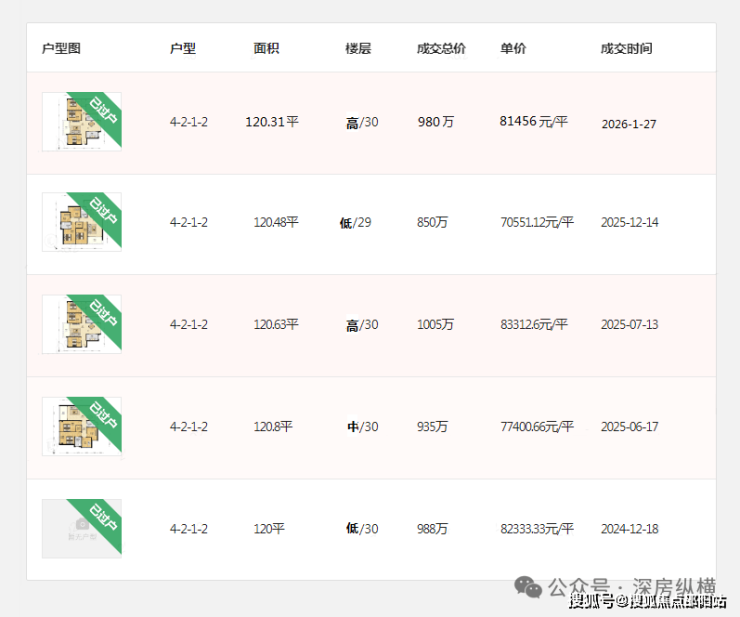Select layout 4-2-1-2 in the 980万 row
The image size is (740, 617).
click(189, 122)
